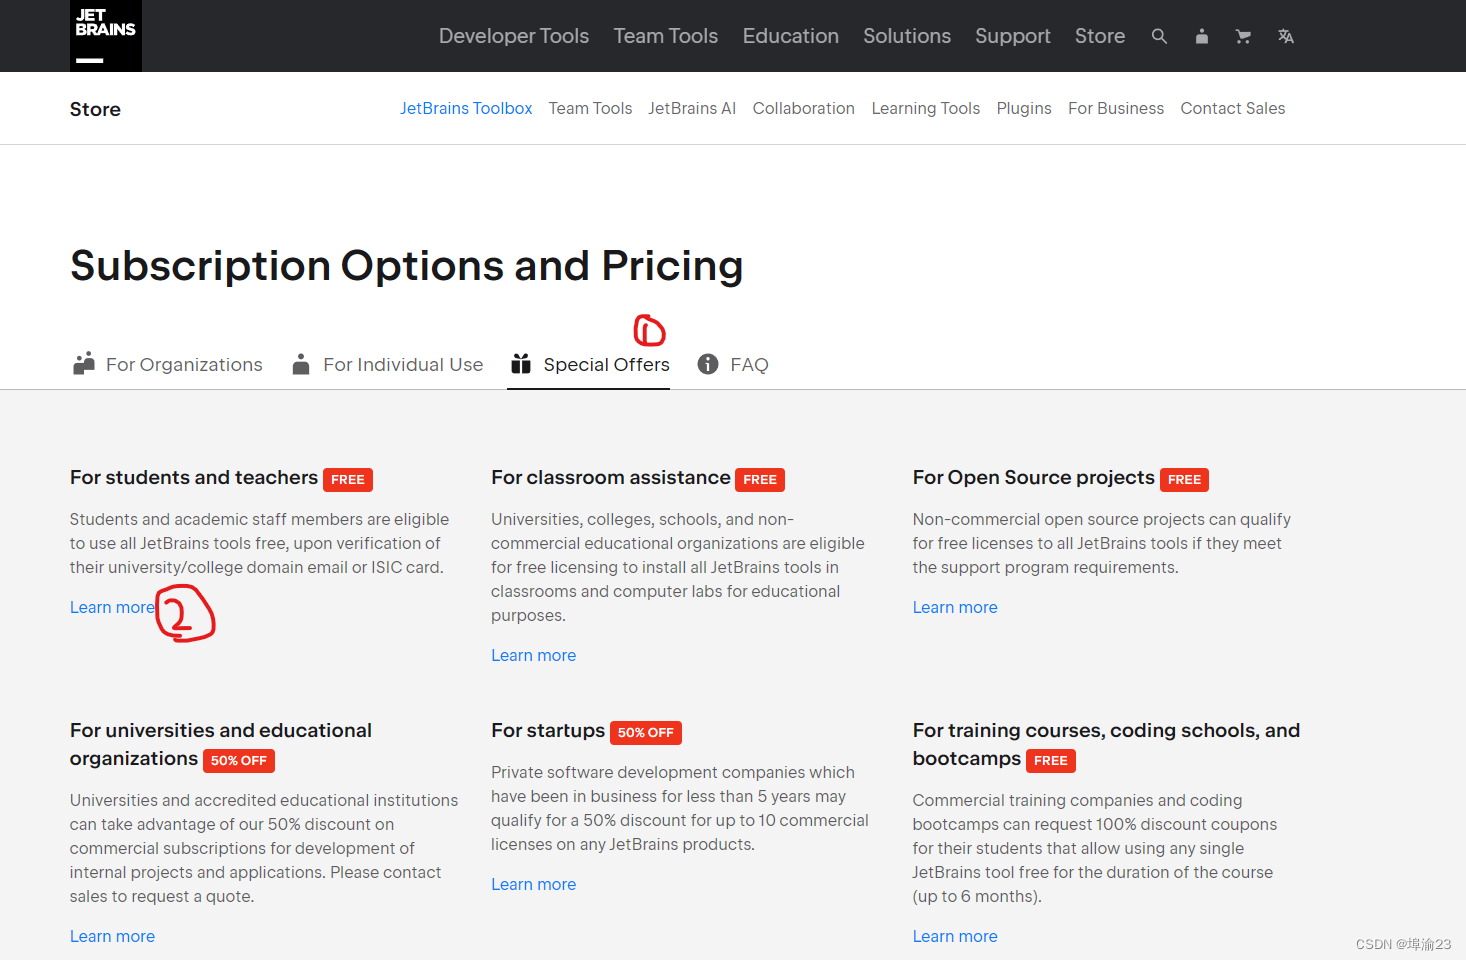The image size is (1466, 960).
Task: Click the Store heading link
Action: coord(95,109)
